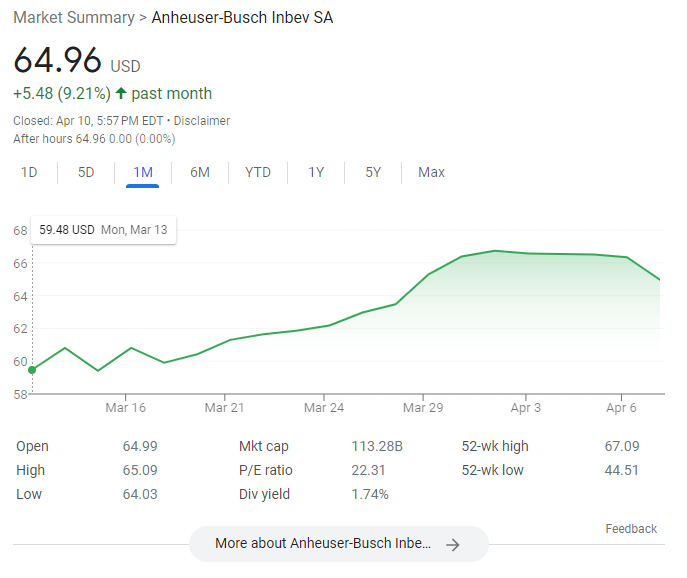The width and height of the screenshot is (687, 578).
Task: Switch chart to YTD
Action: (x=258, y=172)
